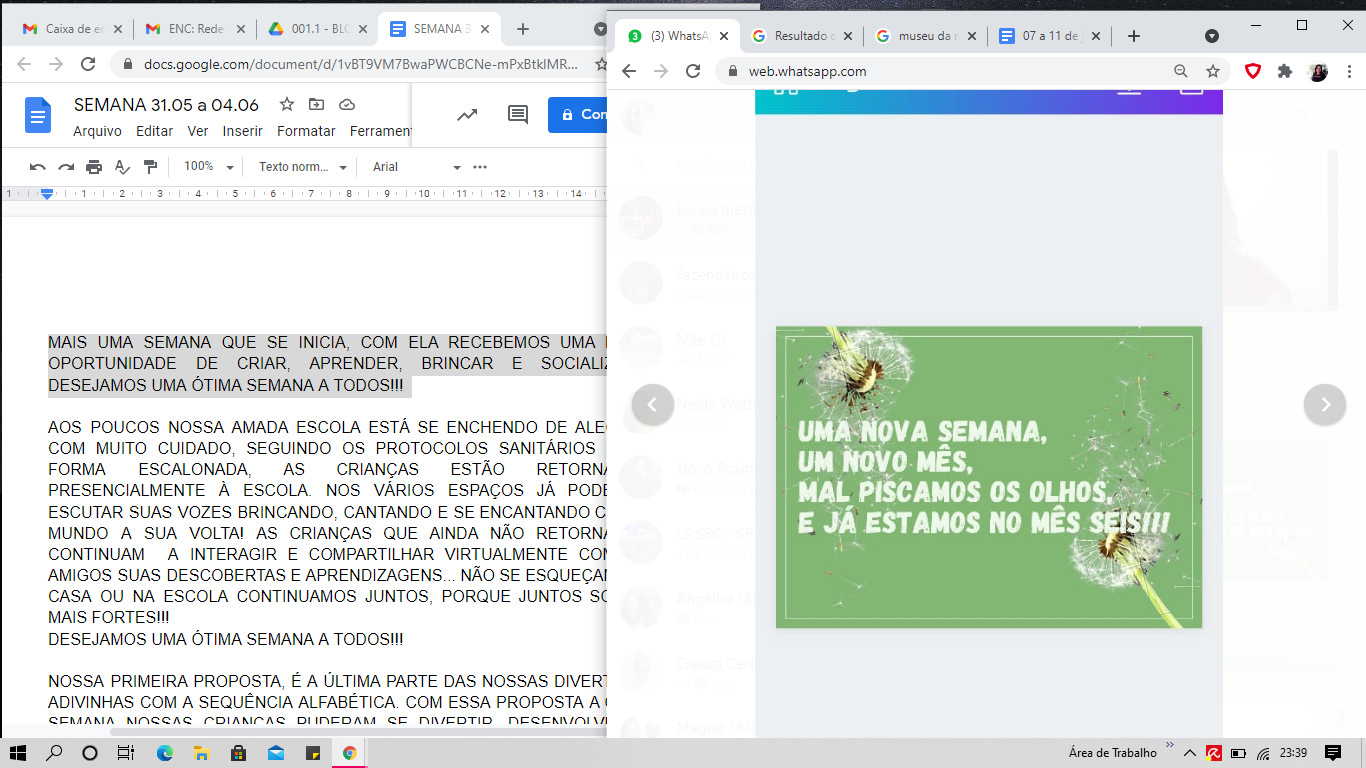1366x768 pixels.
Task: Show more toolbar options three dots
Action: [480, 167]
